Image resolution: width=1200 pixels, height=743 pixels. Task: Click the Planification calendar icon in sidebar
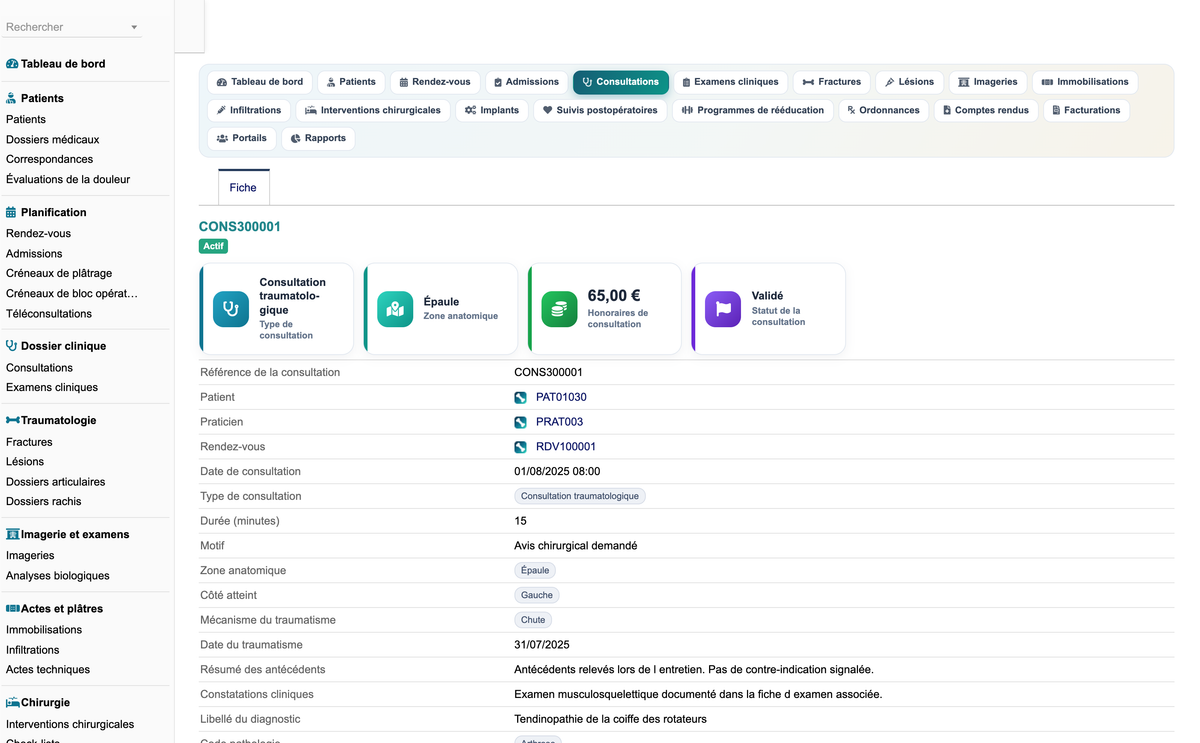[x=12, y=212]
